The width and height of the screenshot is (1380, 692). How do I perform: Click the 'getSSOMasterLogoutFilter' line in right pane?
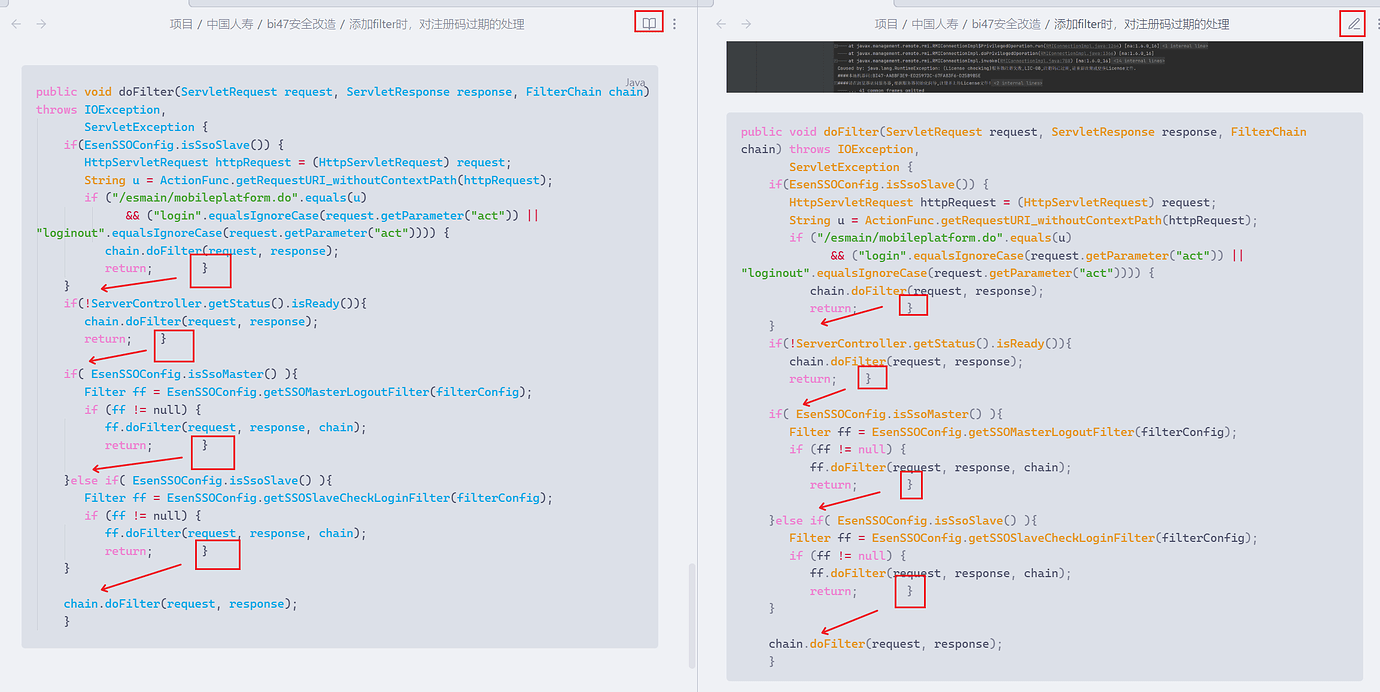(1013, 432)
